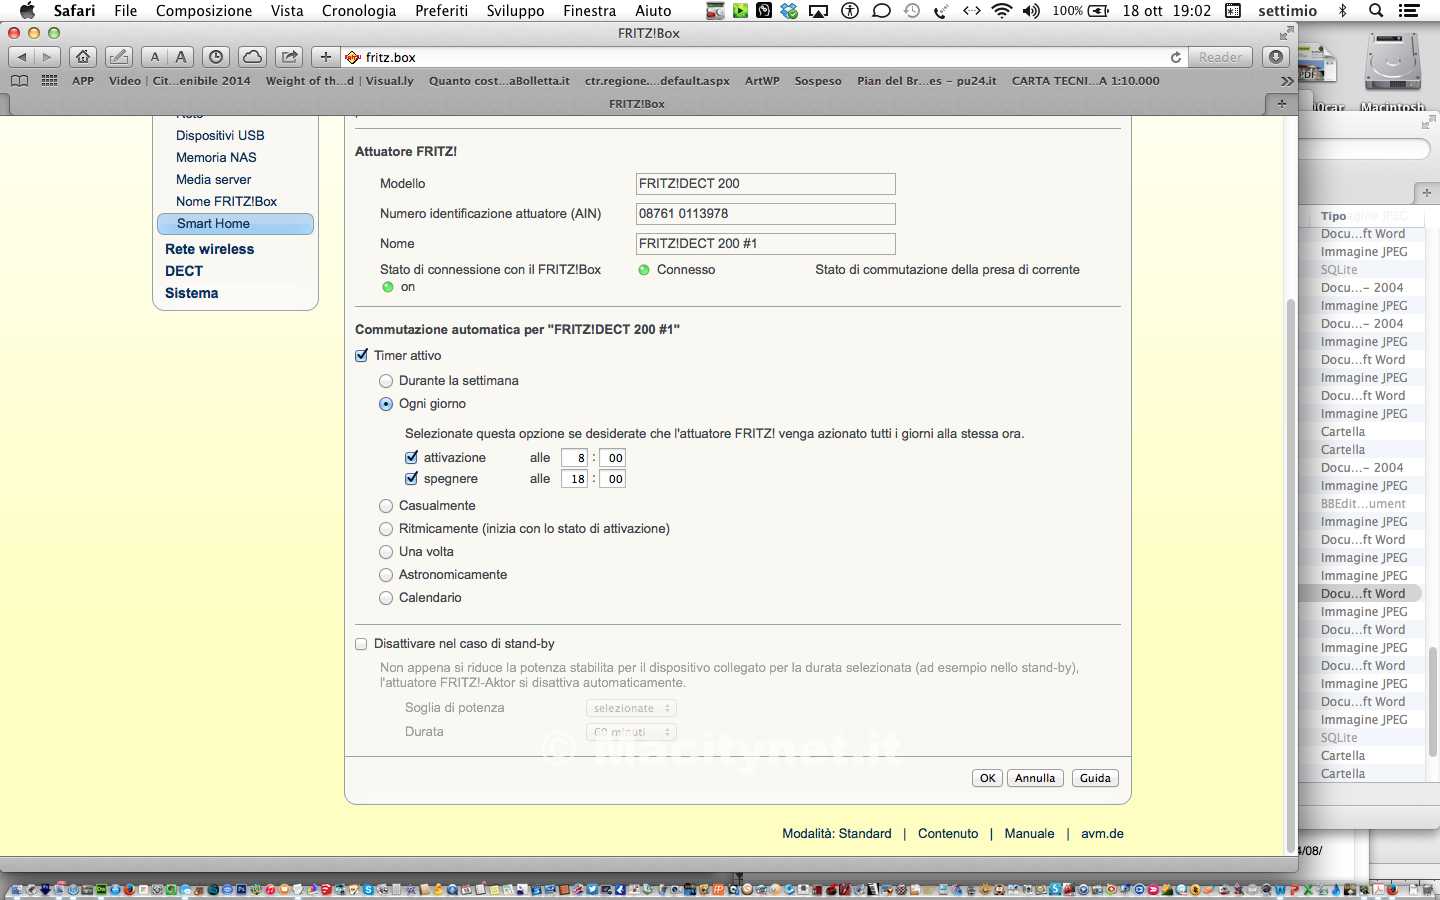Open the Apple menu
The height and width of the screenshot is (900, 1440).
[27, 11]
